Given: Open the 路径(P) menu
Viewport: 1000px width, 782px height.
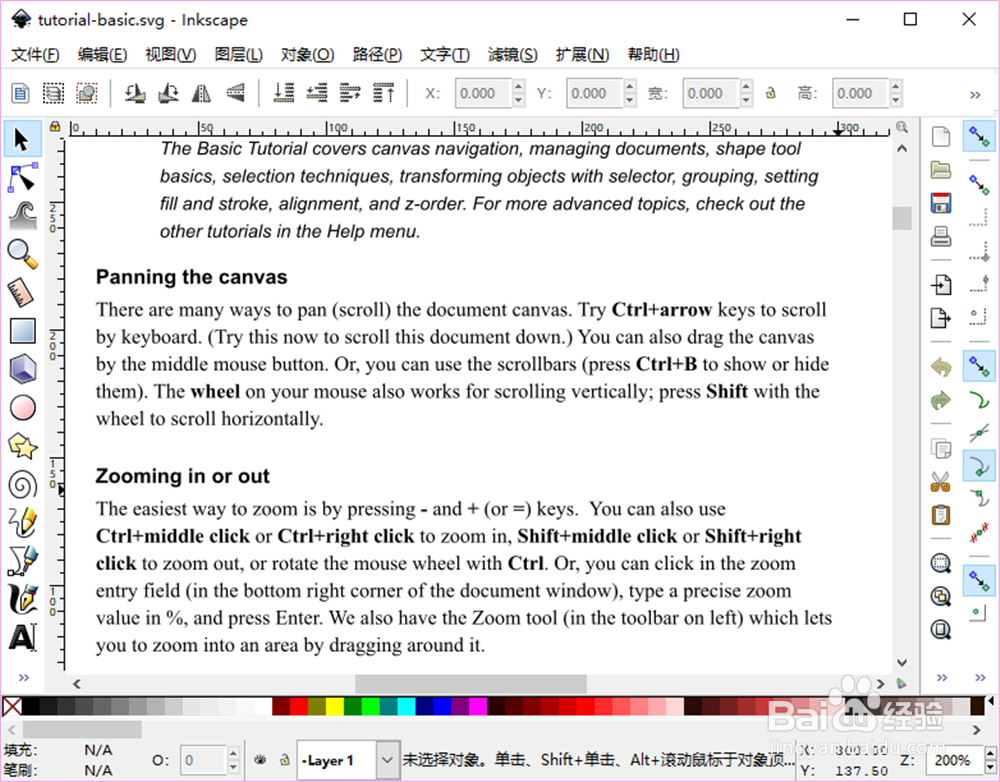Looking at the screenshot, I should pyautogui.click(x=377, y=55).
